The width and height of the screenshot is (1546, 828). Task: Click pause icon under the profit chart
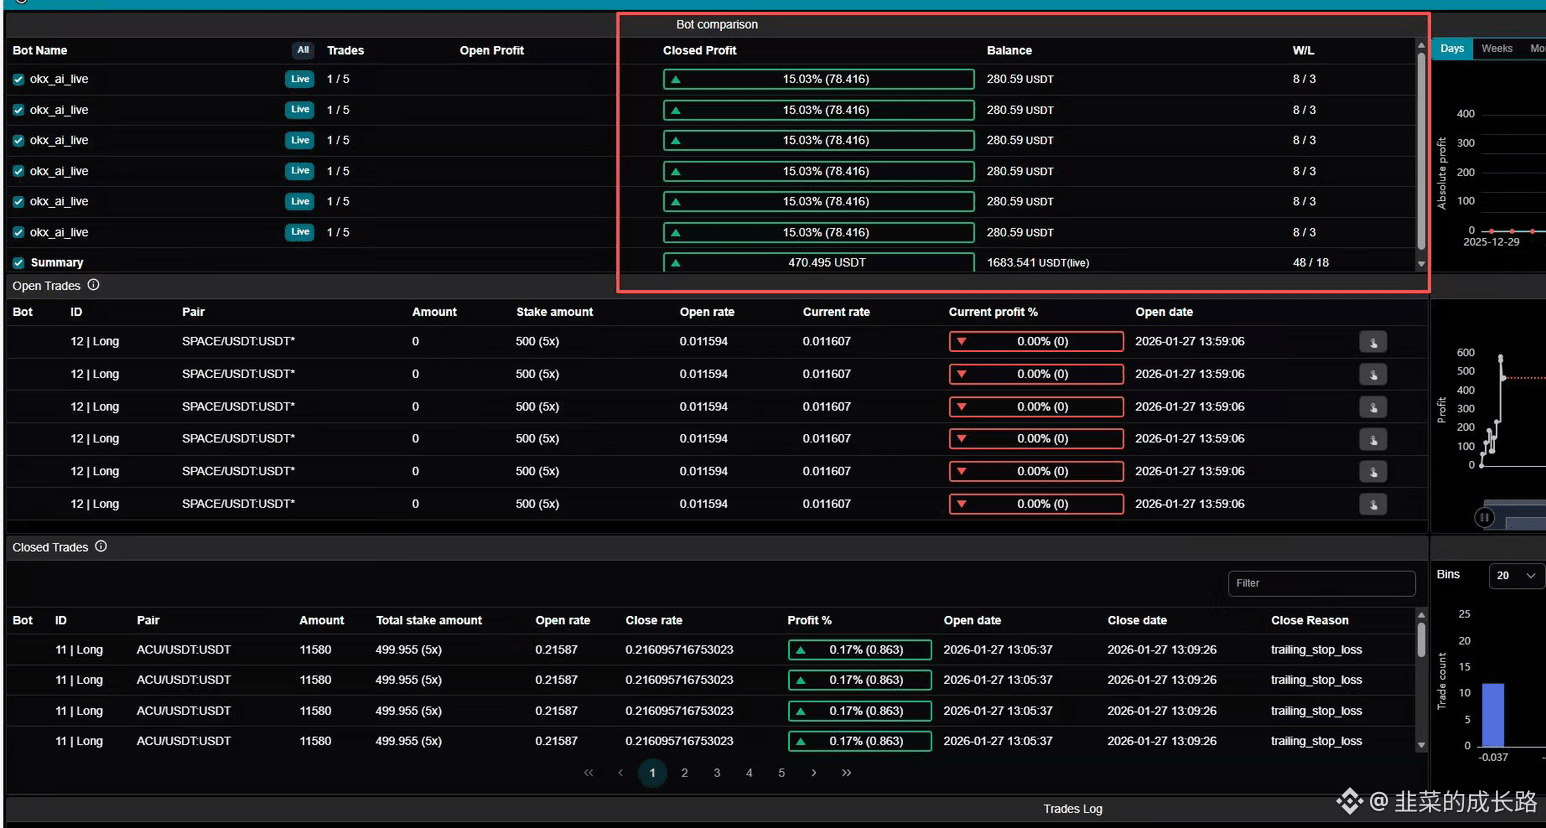pos(1485,517)
